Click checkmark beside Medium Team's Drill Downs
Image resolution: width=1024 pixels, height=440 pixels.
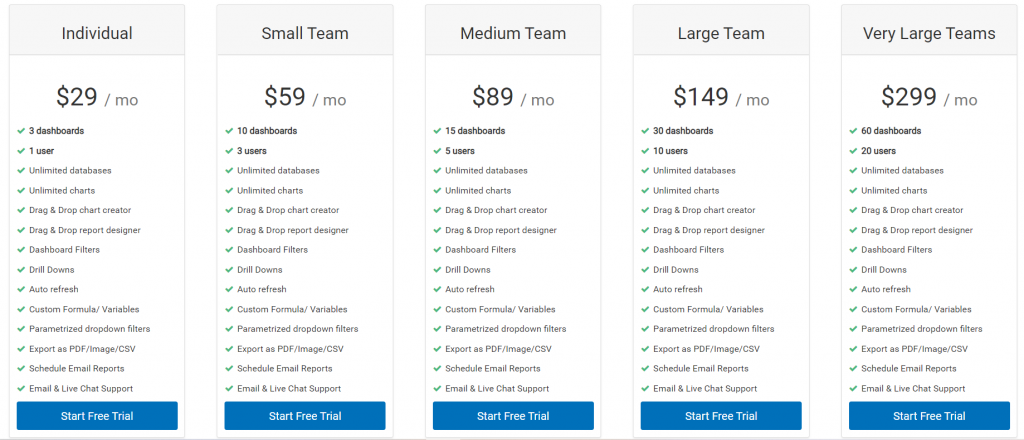click(x=437, y=270)
